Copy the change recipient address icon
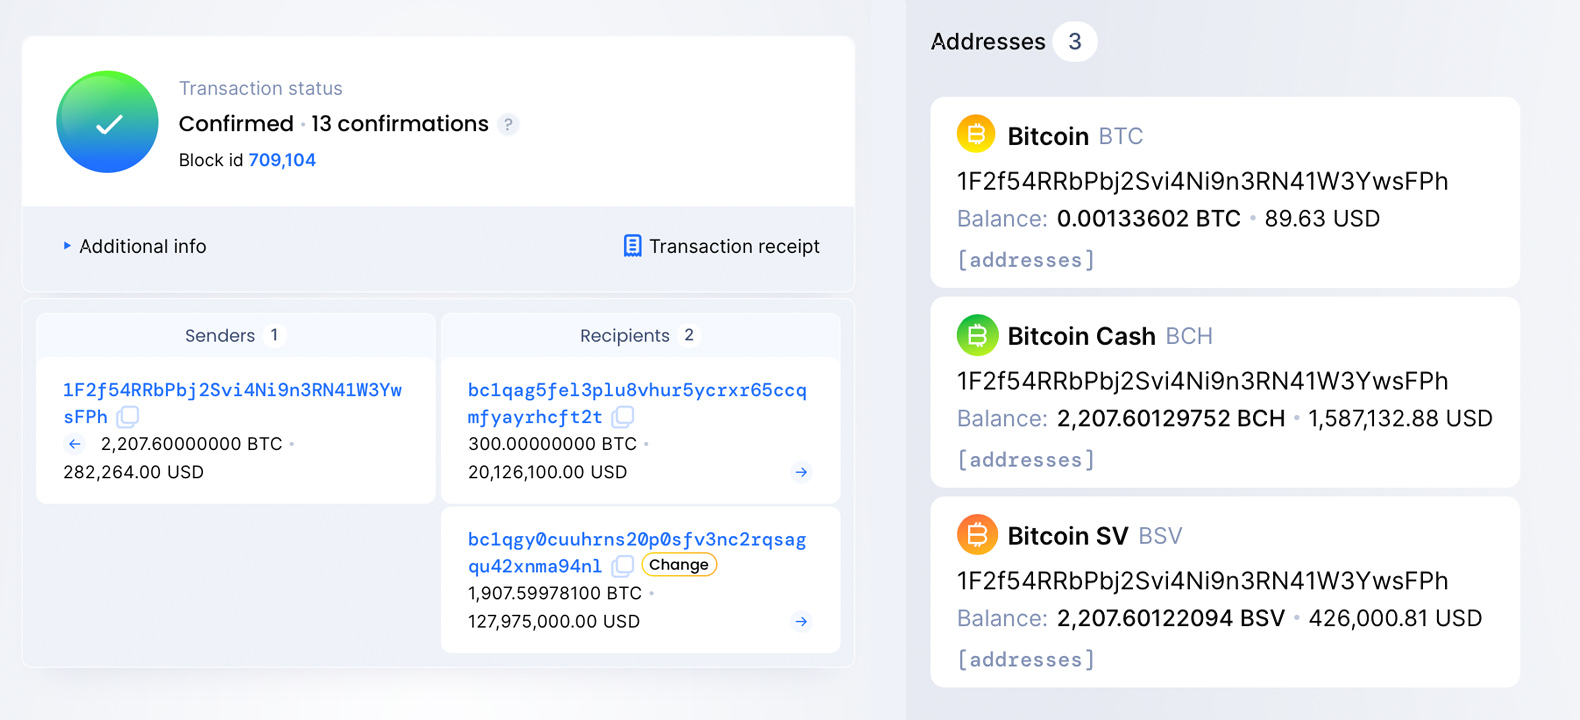 click(x=623, y=566)
